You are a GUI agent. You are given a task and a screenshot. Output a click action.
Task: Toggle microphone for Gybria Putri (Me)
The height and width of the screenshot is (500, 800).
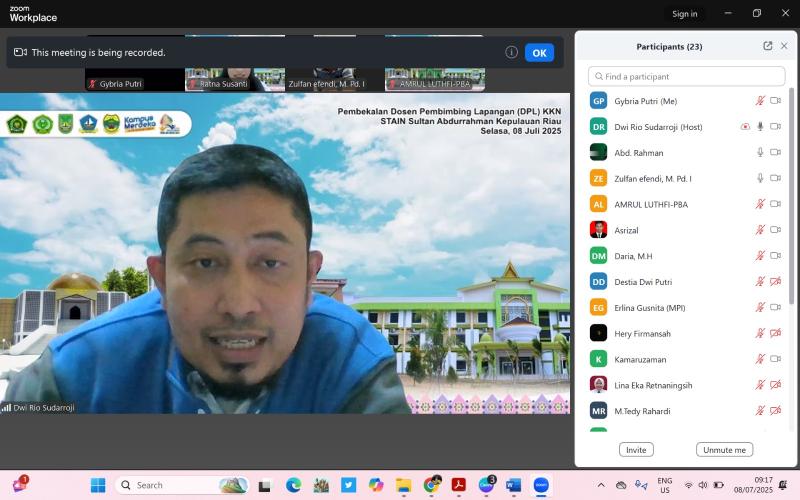pos(760,101)
